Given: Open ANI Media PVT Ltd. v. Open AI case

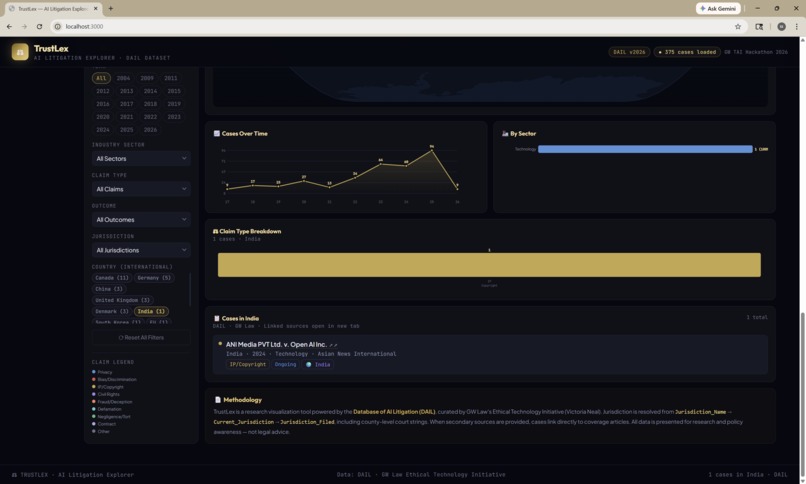Looking at the screenshot, I should pos(276,345).
